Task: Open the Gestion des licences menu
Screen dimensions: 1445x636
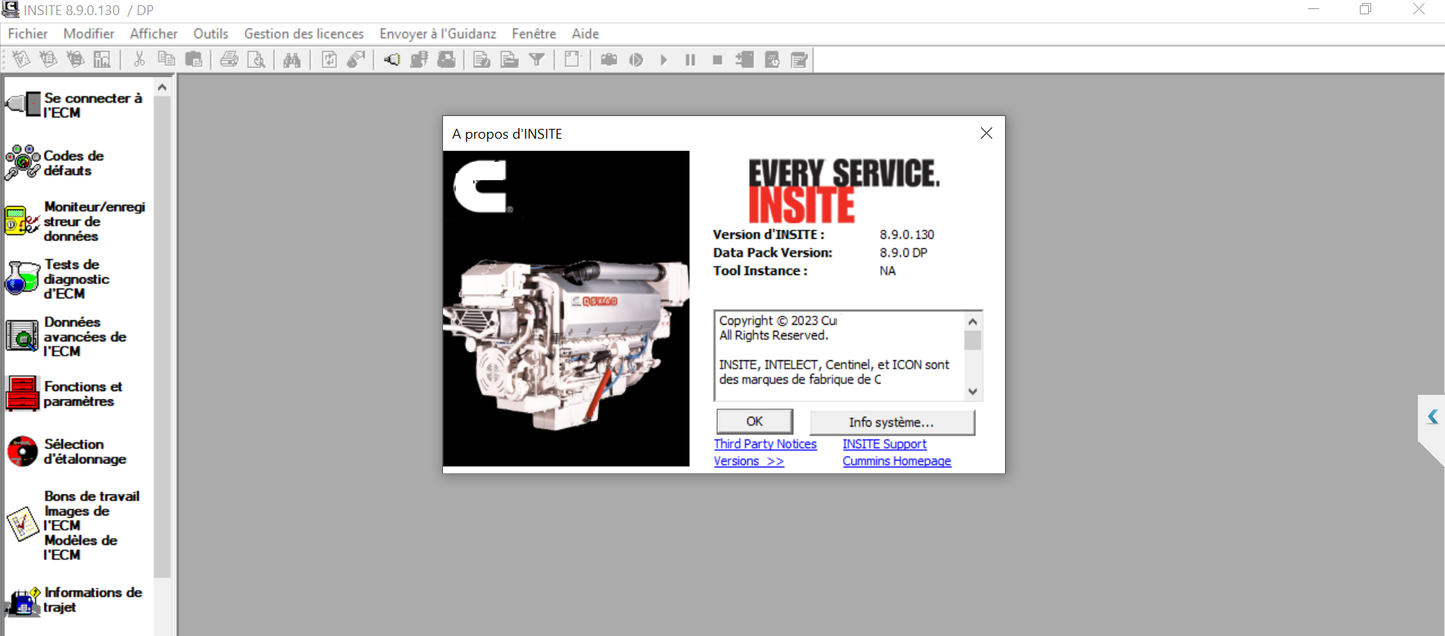Action: [303, 33]
